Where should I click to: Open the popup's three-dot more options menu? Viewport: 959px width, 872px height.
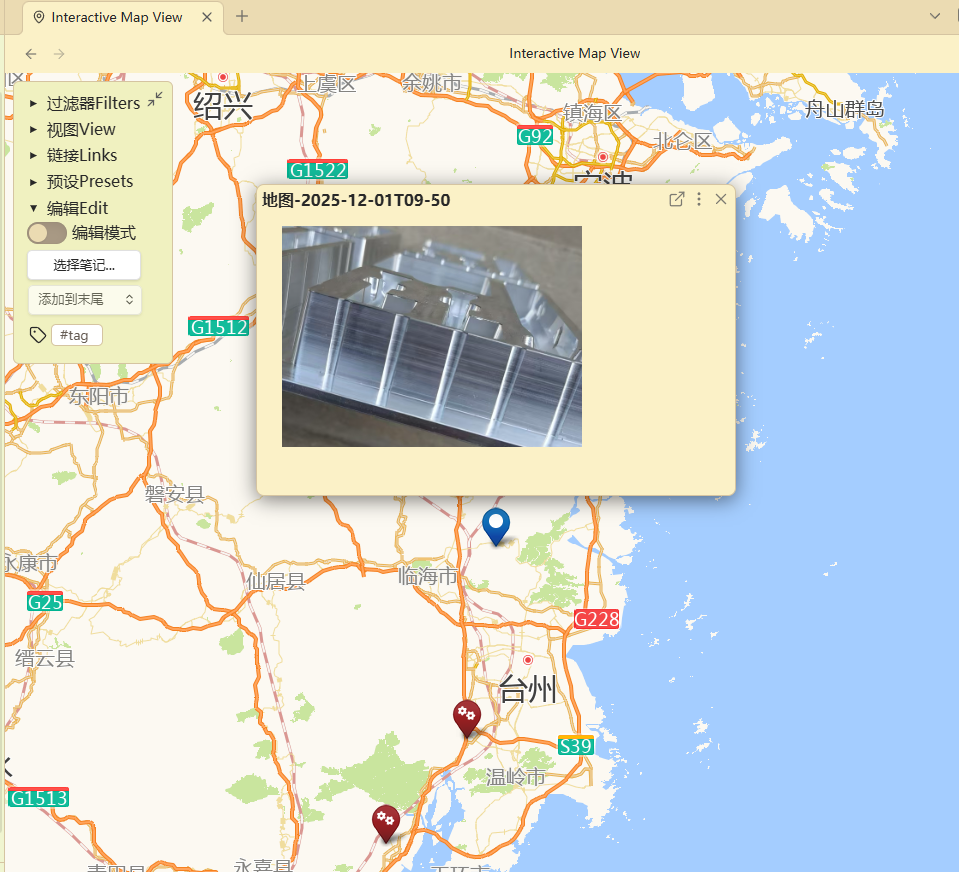(699, 199)
